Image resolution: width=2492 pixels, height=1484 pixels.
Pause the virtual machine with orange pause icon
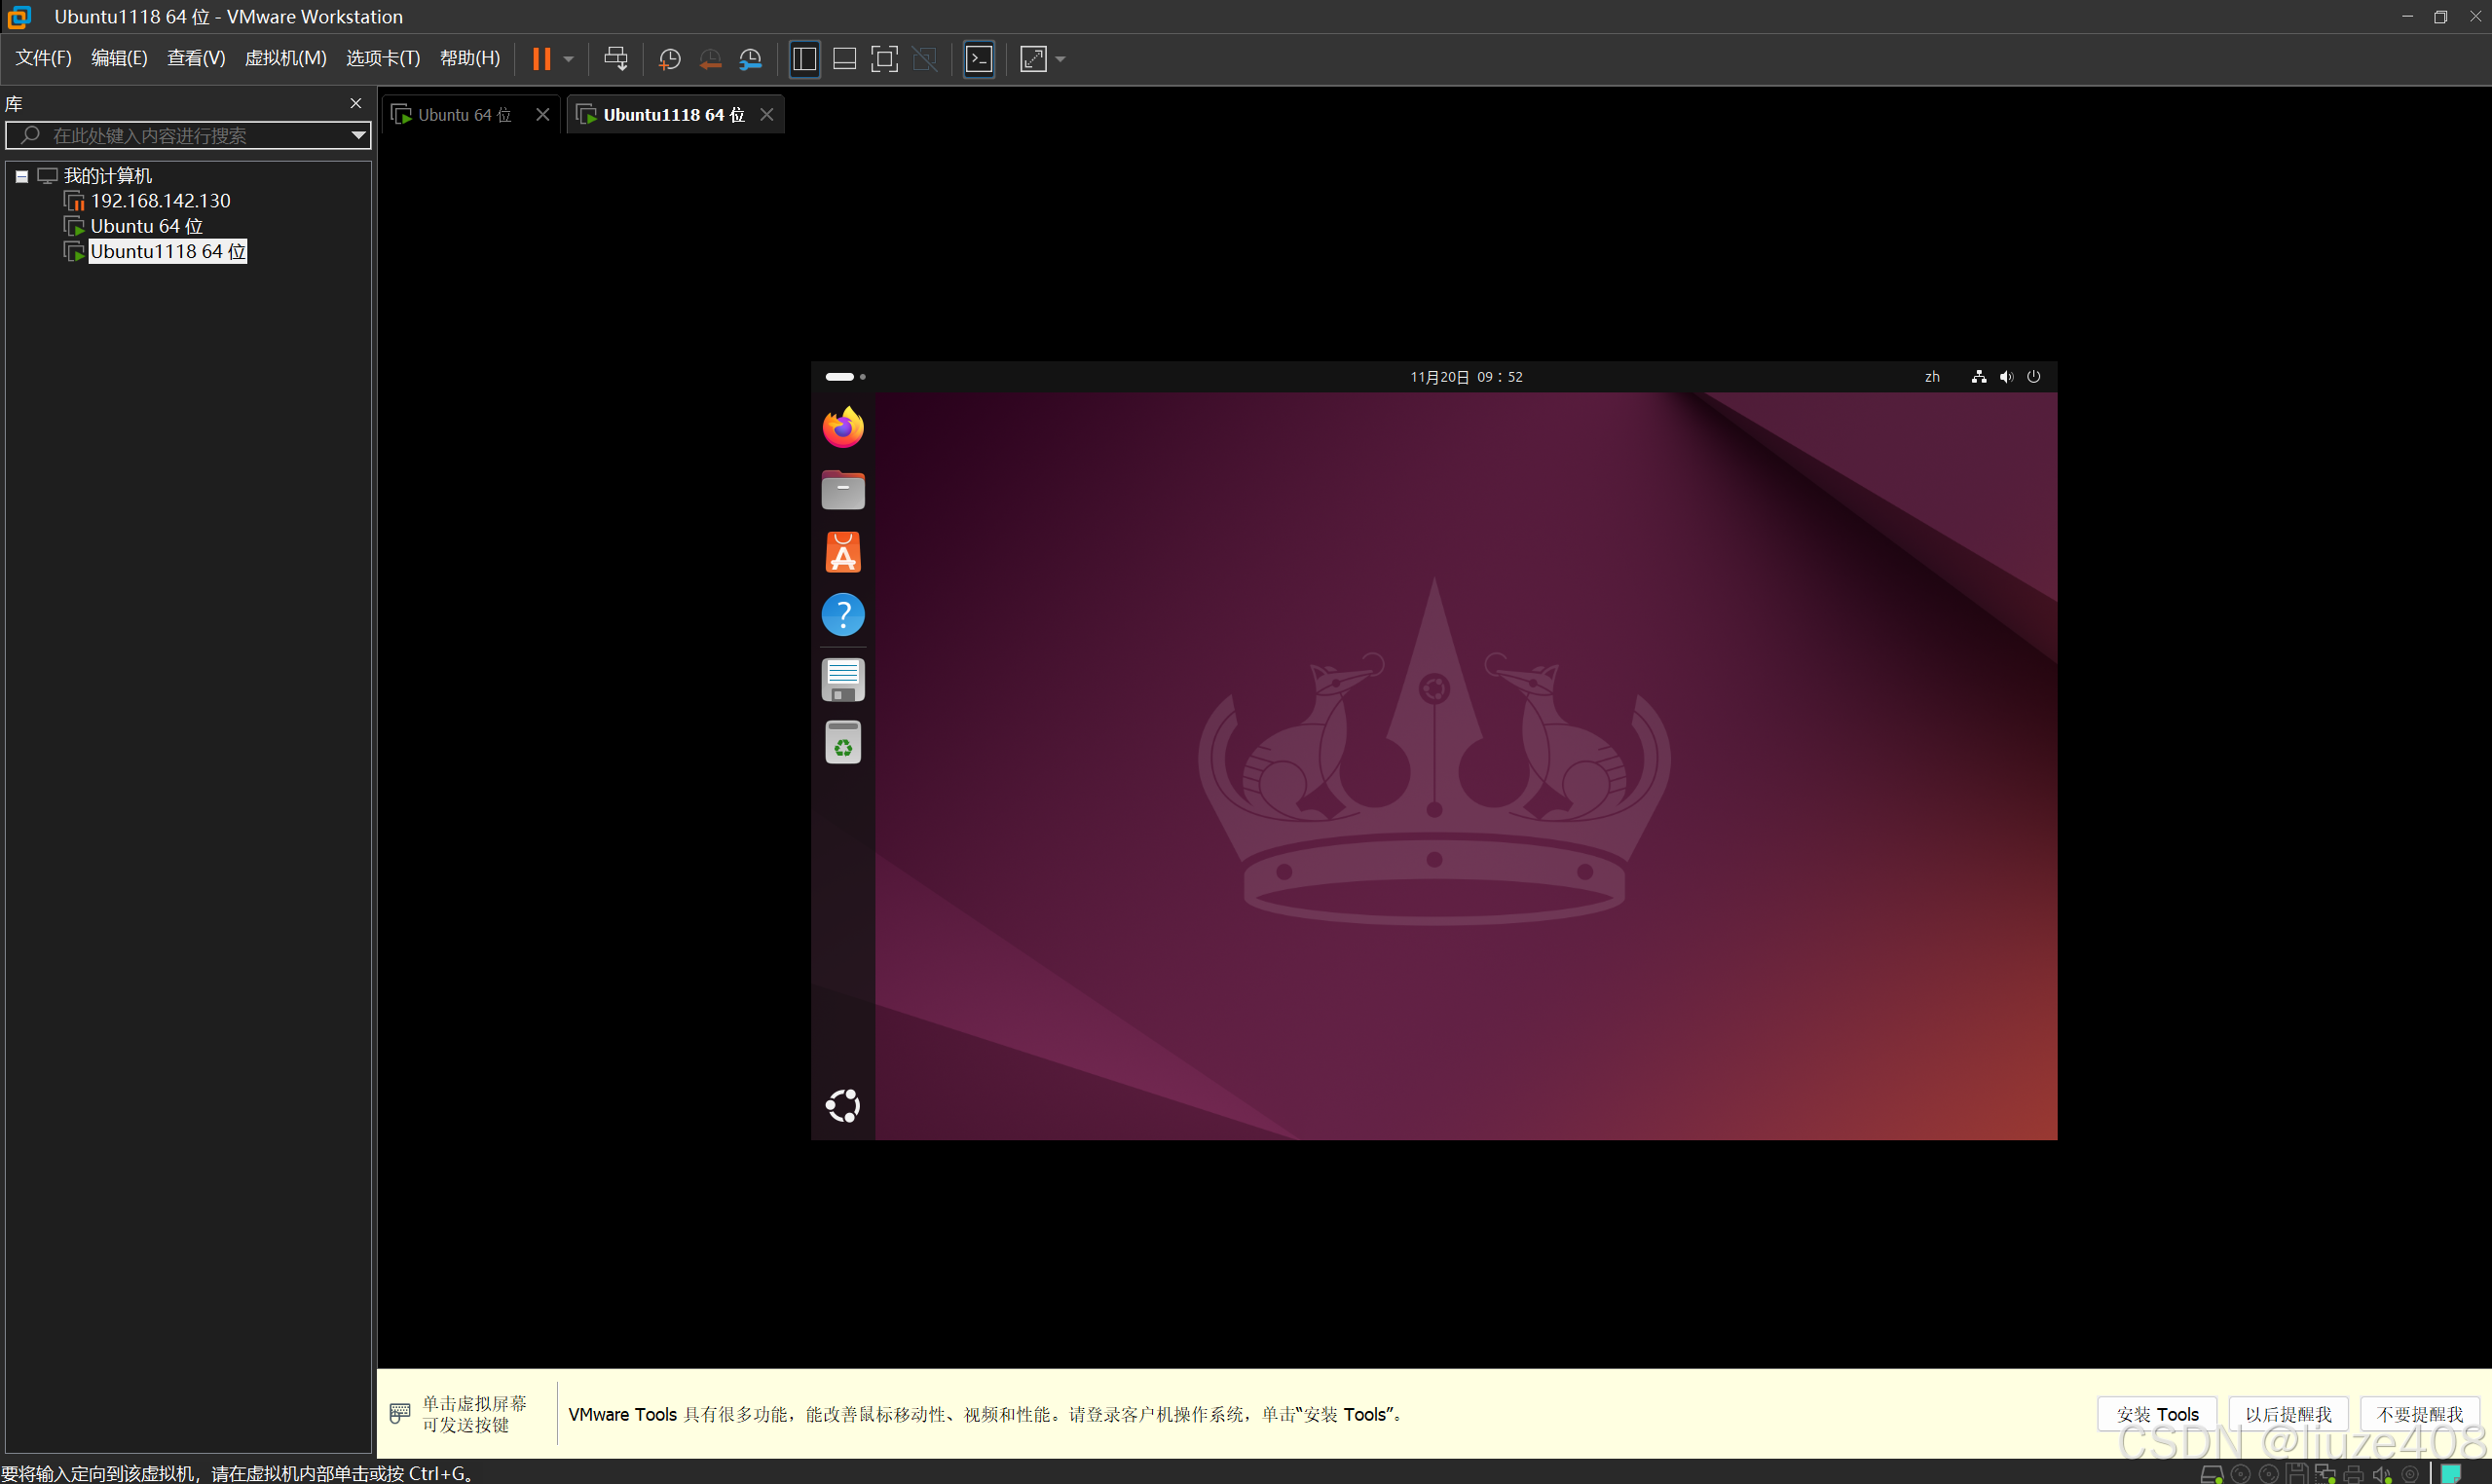pyautogui.click(x=541, y=59)
